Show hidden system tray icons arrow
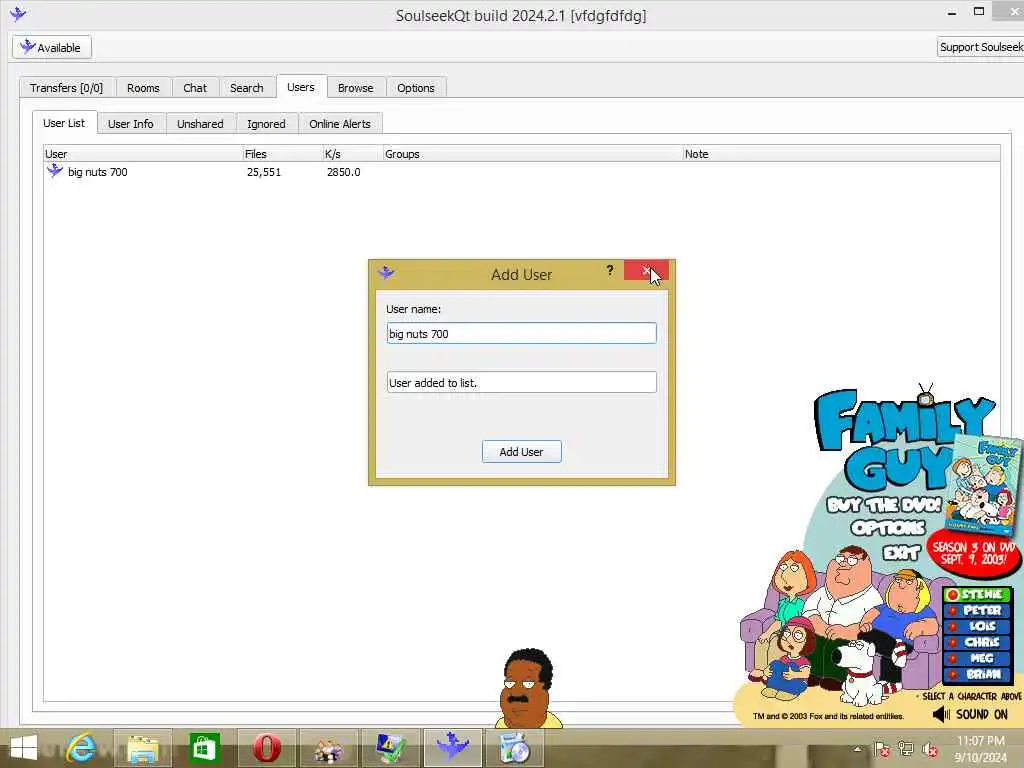Screen dimensions: 1024x768 click(x=857, y=749)
